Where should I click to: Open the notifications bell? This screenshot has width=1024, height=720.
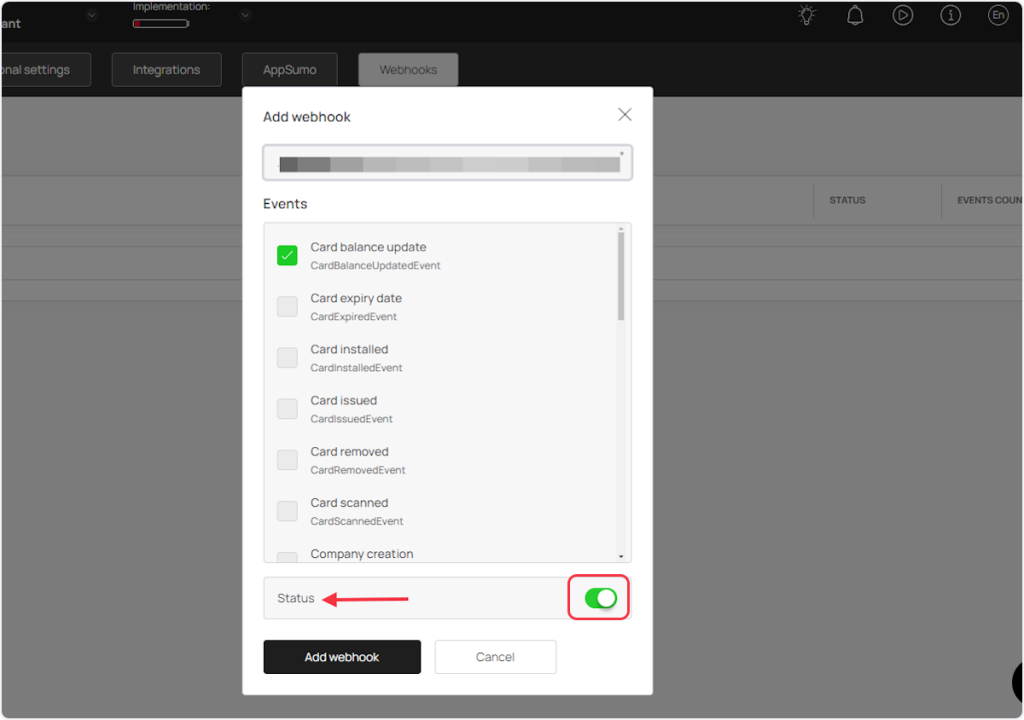(855, 15)
